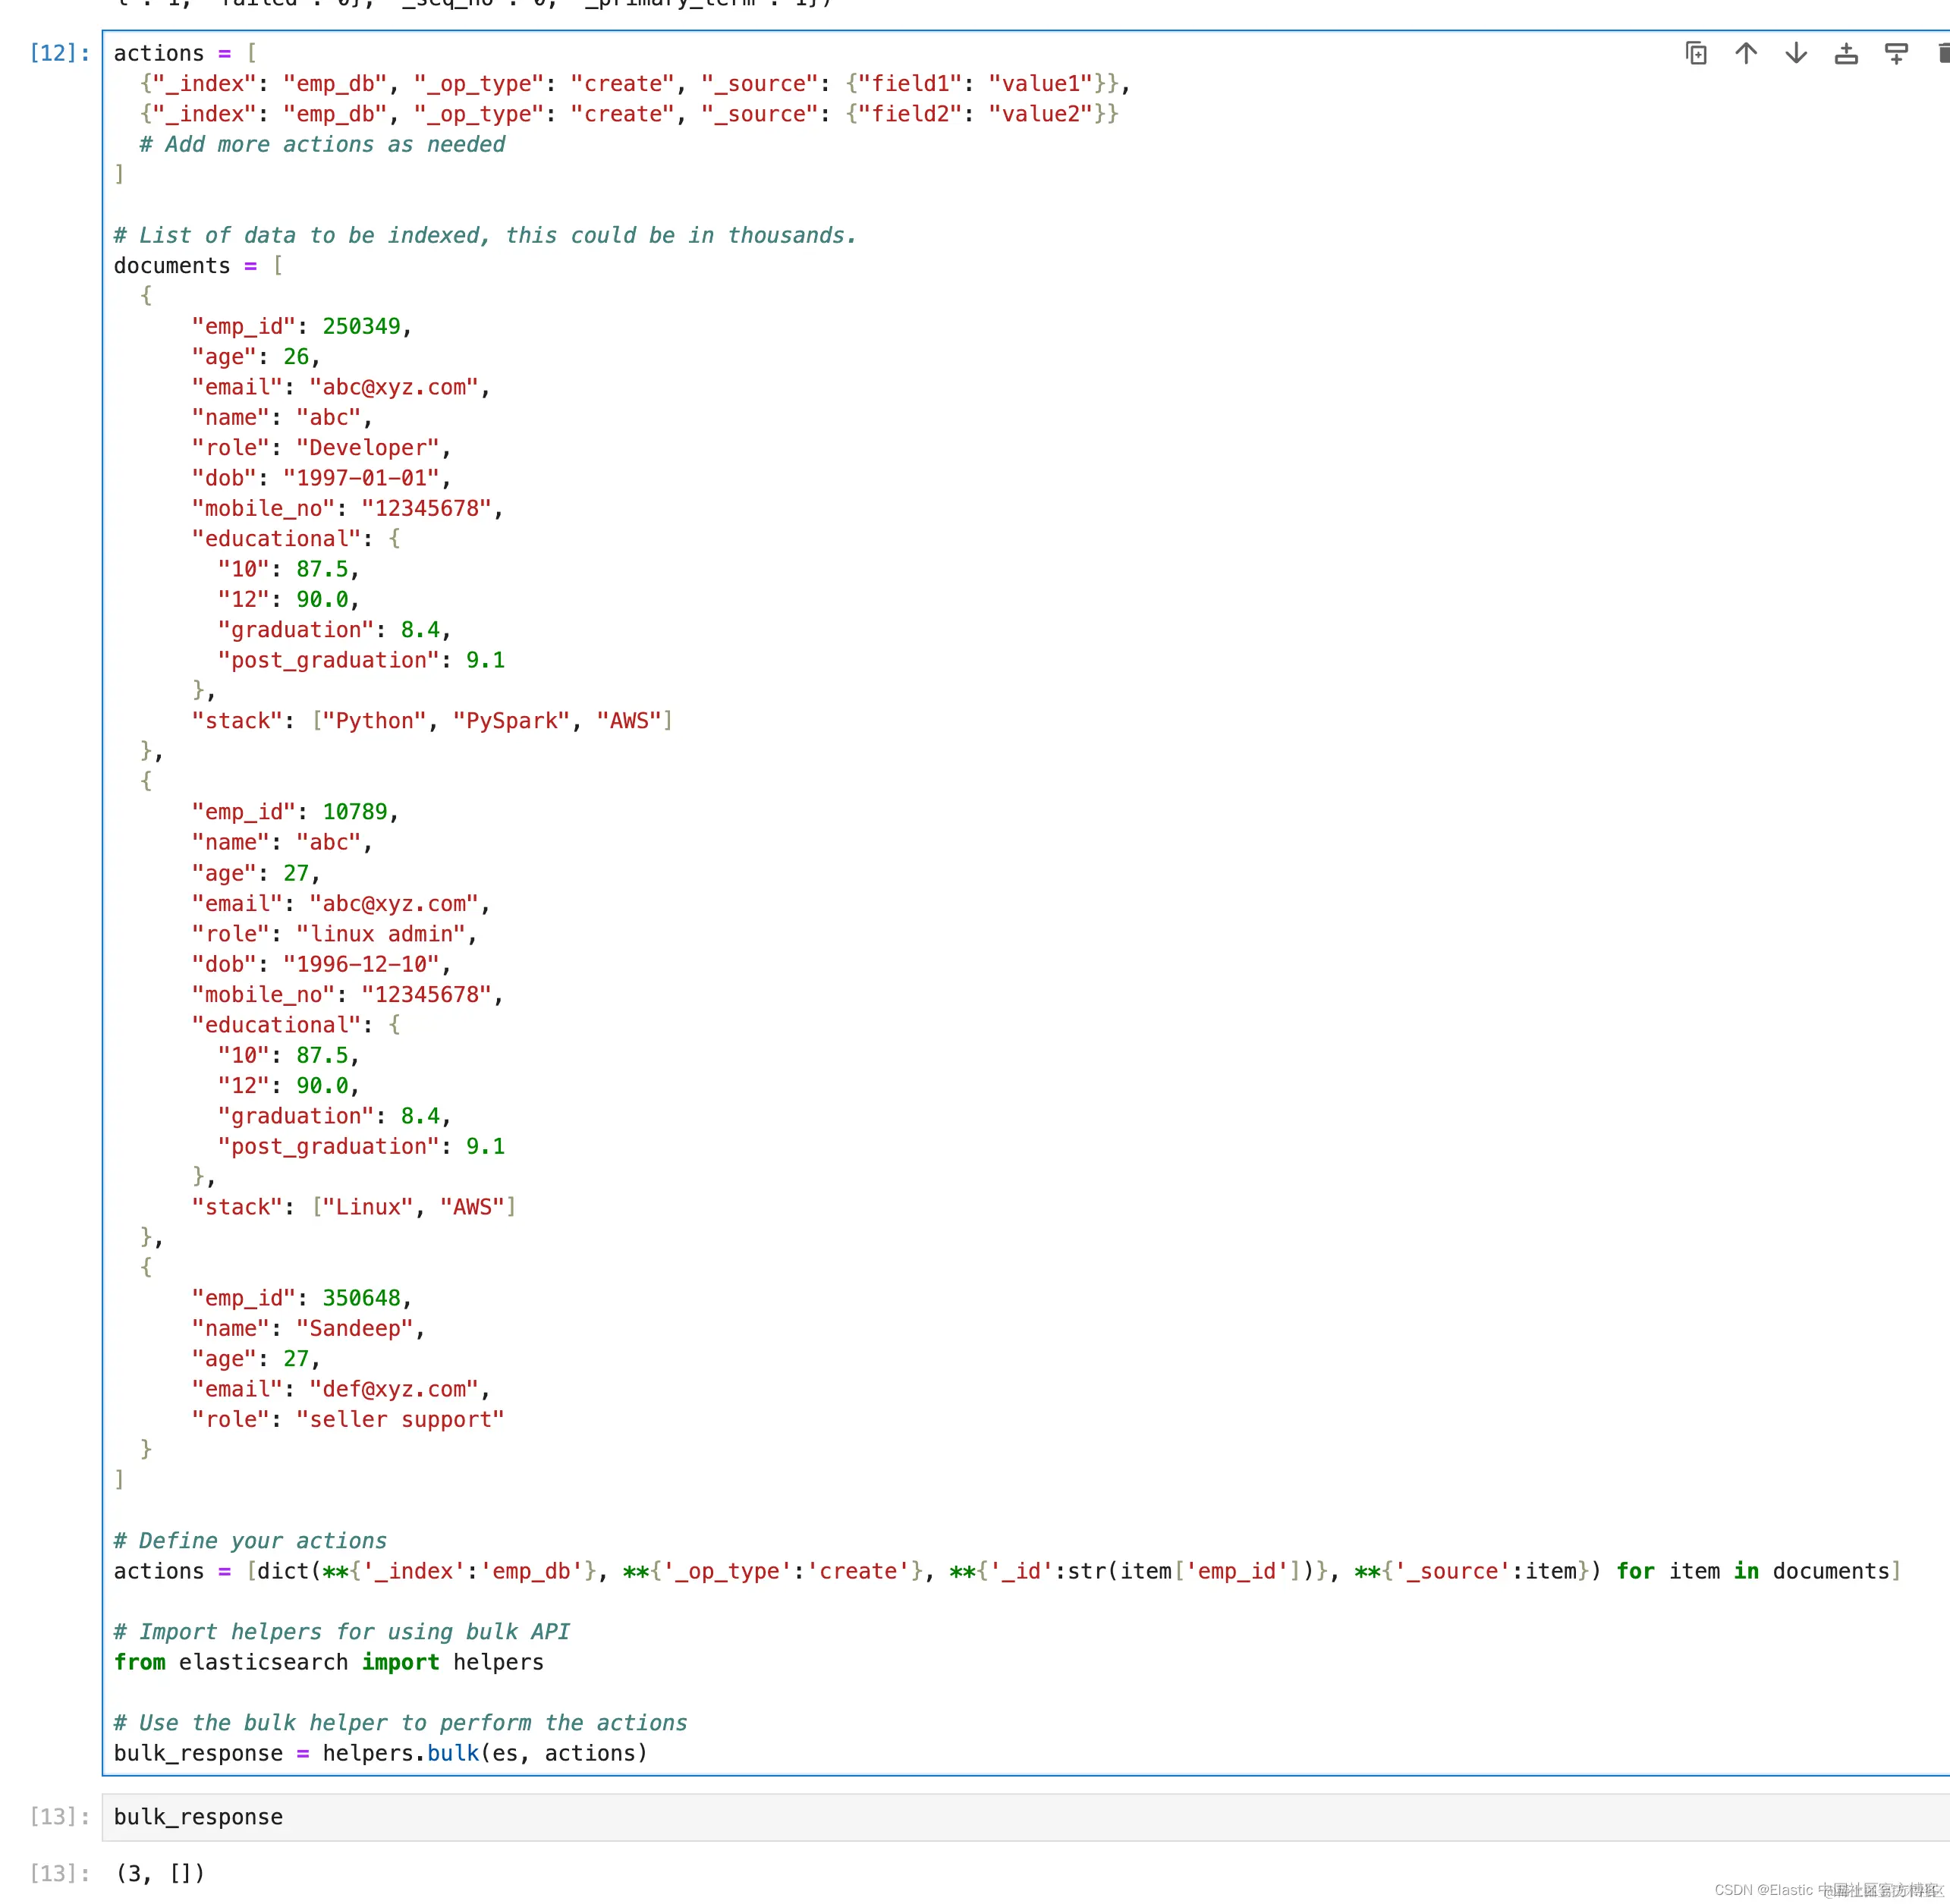Viewport: 1950px width, 1904px height.
Task: Click the [13] output prompt label
Action: (x=60, y=1873)
